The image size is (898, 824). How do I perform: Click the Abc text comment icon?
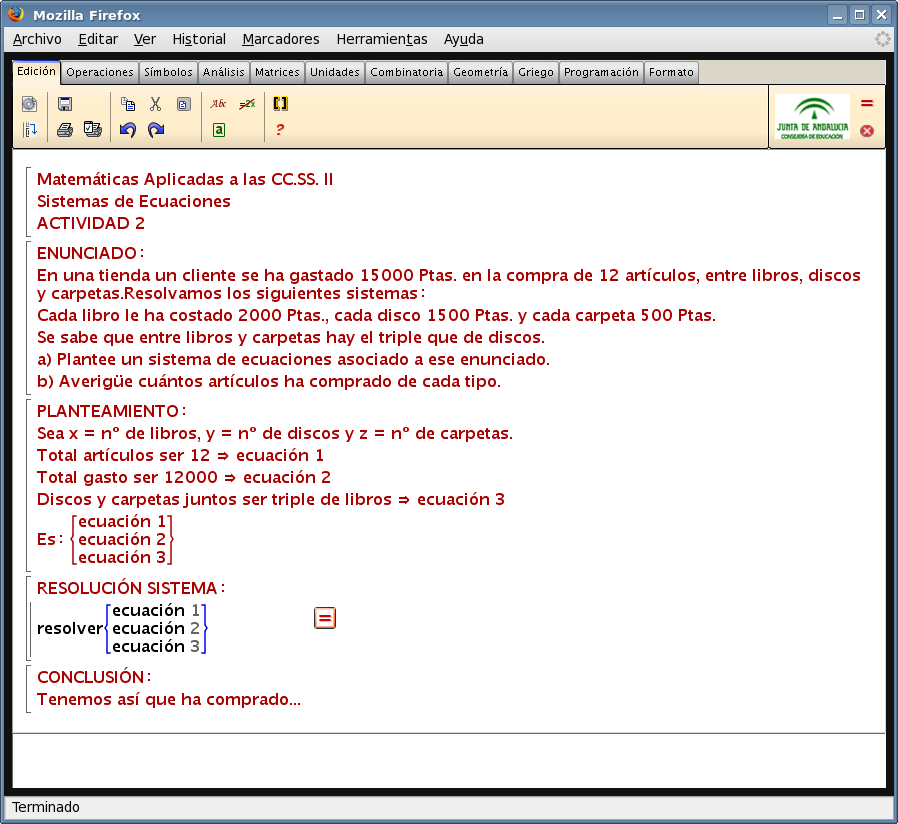click(x=218, y=104)
